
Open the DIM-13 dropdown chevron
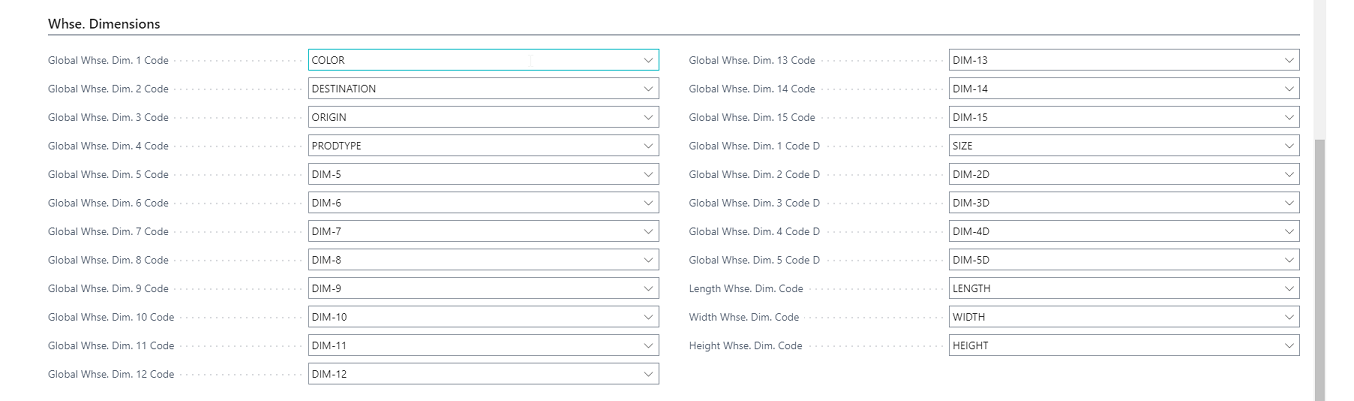tap(1288, 60)
